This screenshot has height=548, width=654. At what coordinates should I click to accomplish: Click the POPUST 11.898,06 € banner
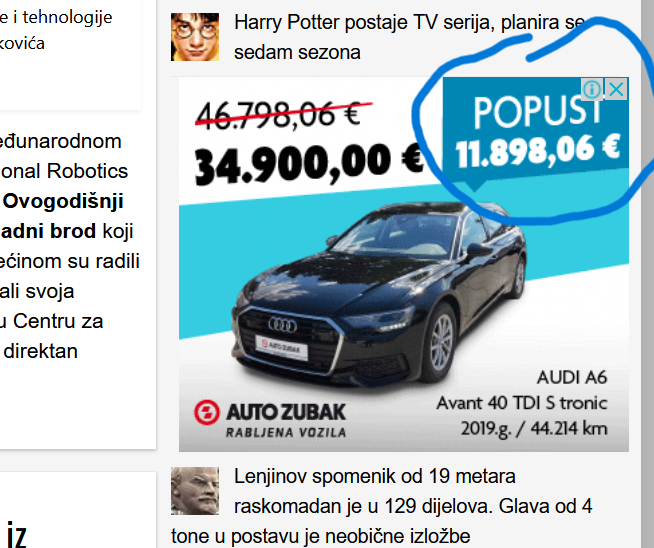(x=536, y=131)
